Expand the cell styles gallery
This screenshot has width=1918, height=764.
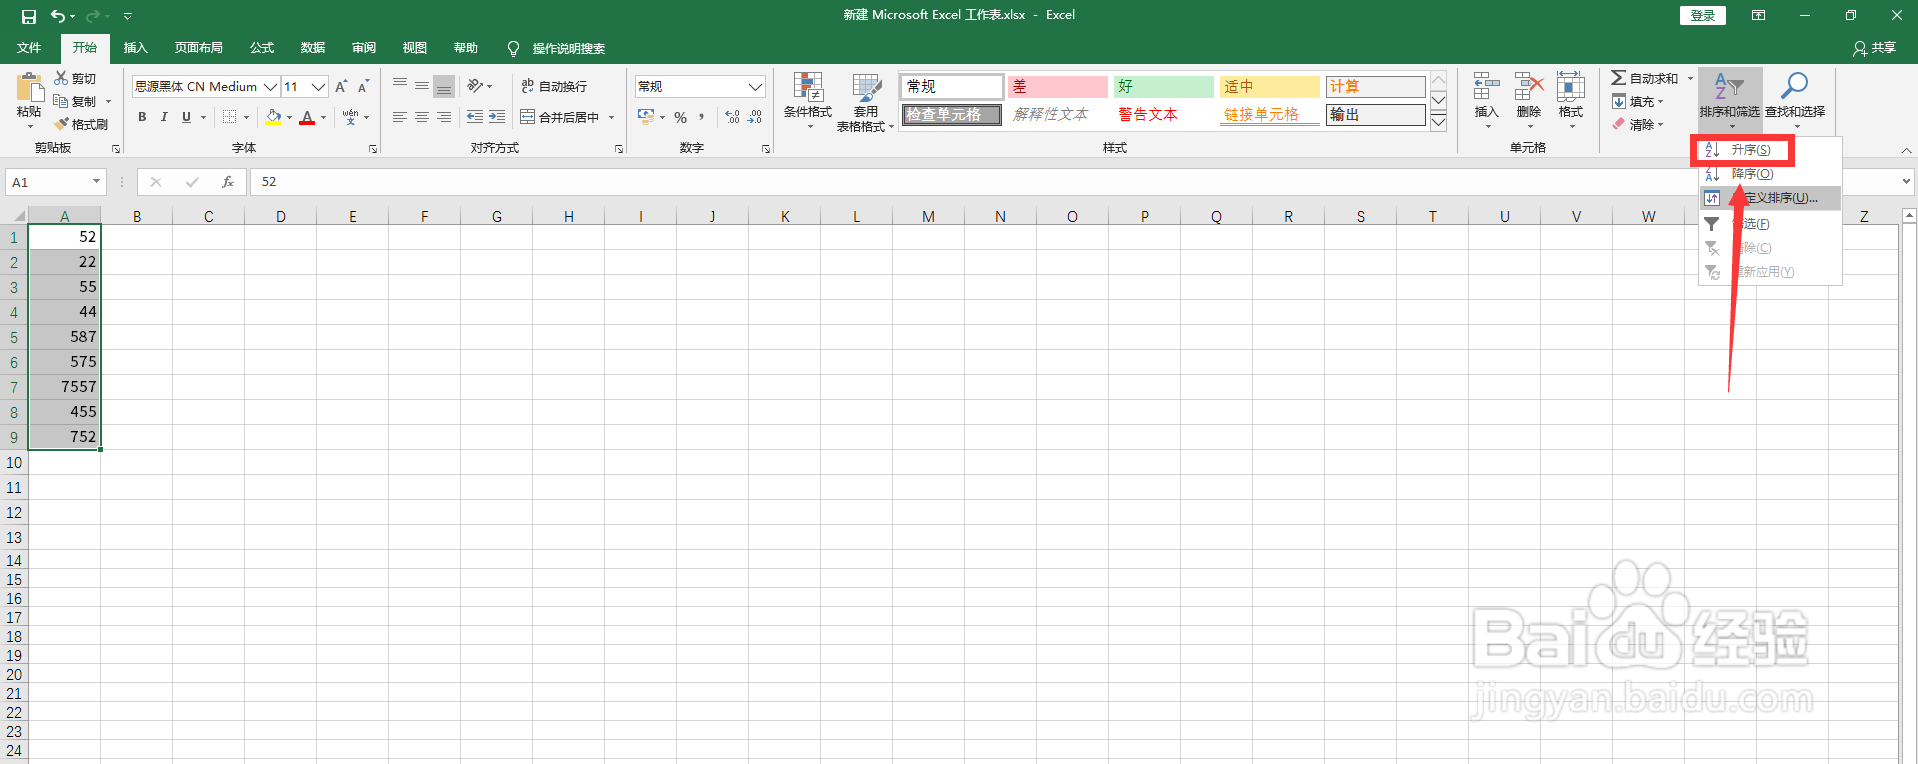pyautogui.click(x=1438, y=122)
